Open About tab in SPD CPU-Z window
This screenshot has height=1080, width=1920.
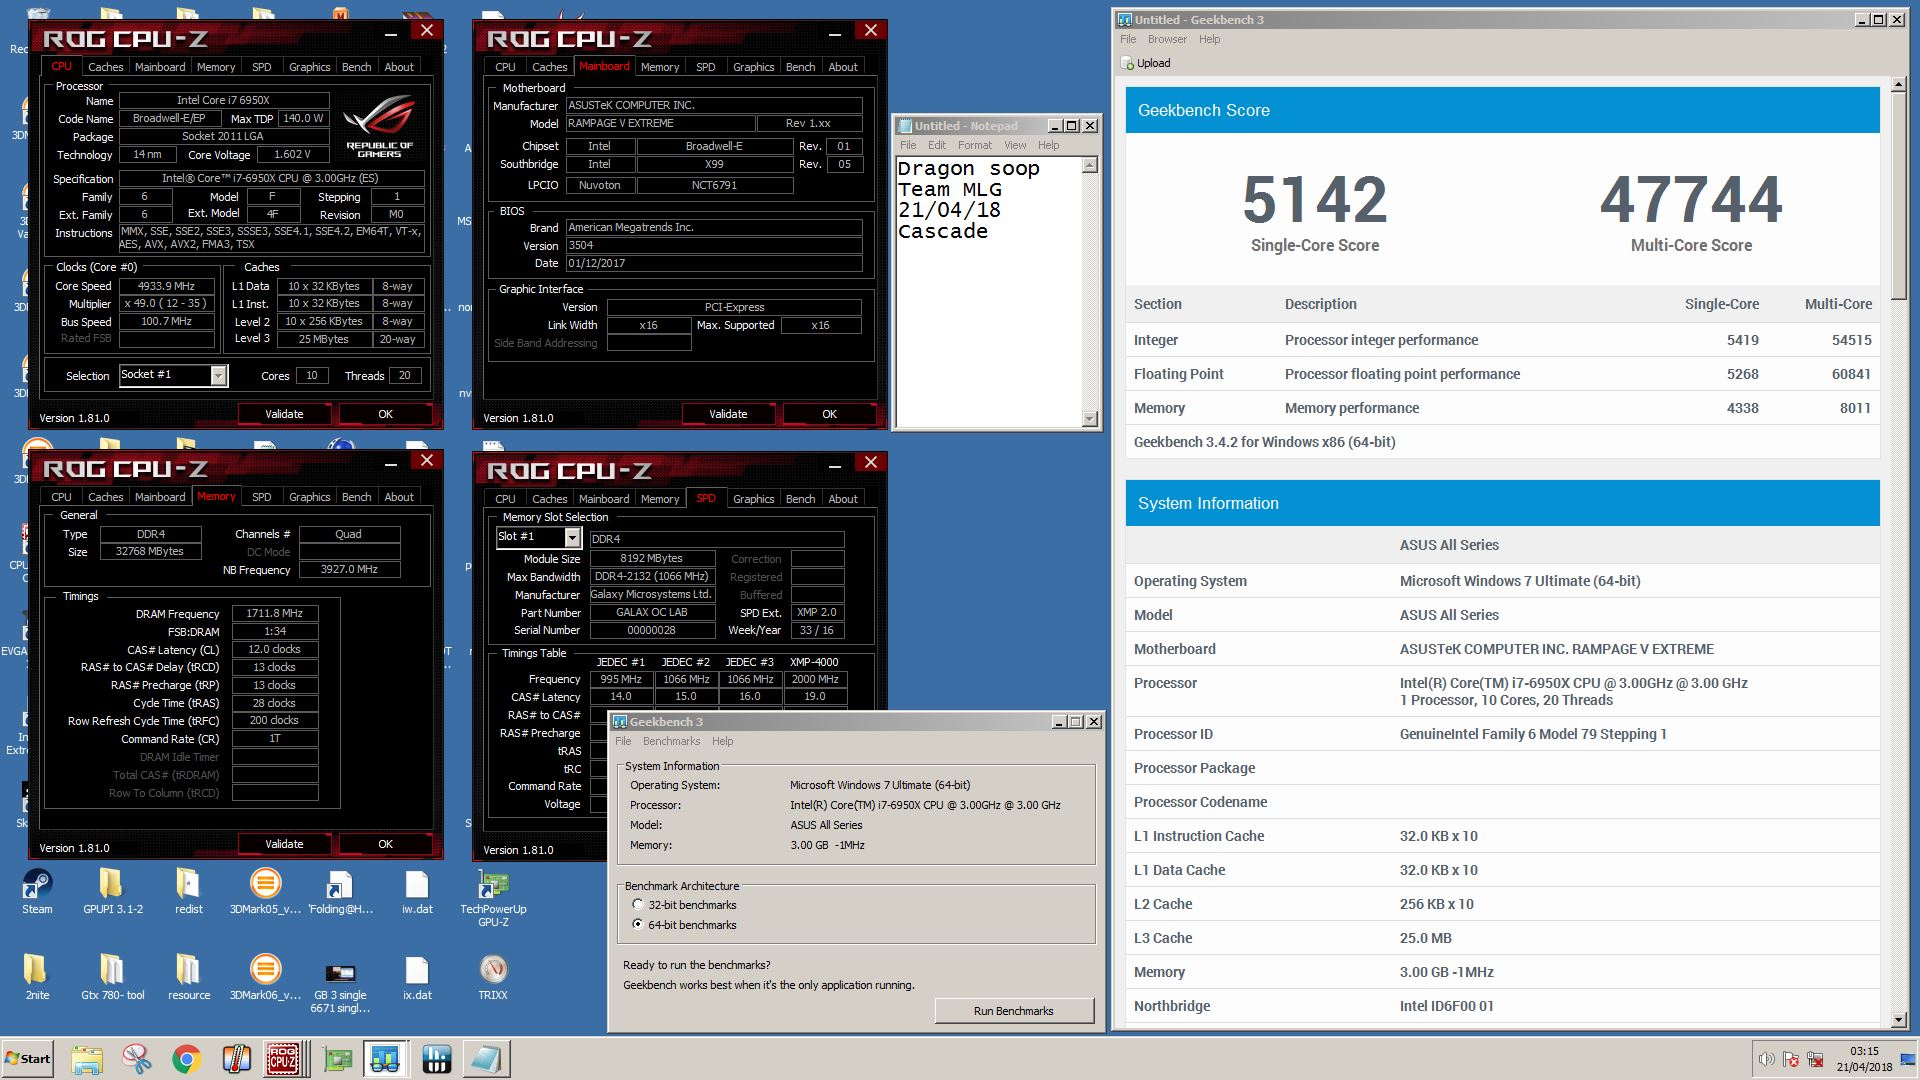point(843,499)
